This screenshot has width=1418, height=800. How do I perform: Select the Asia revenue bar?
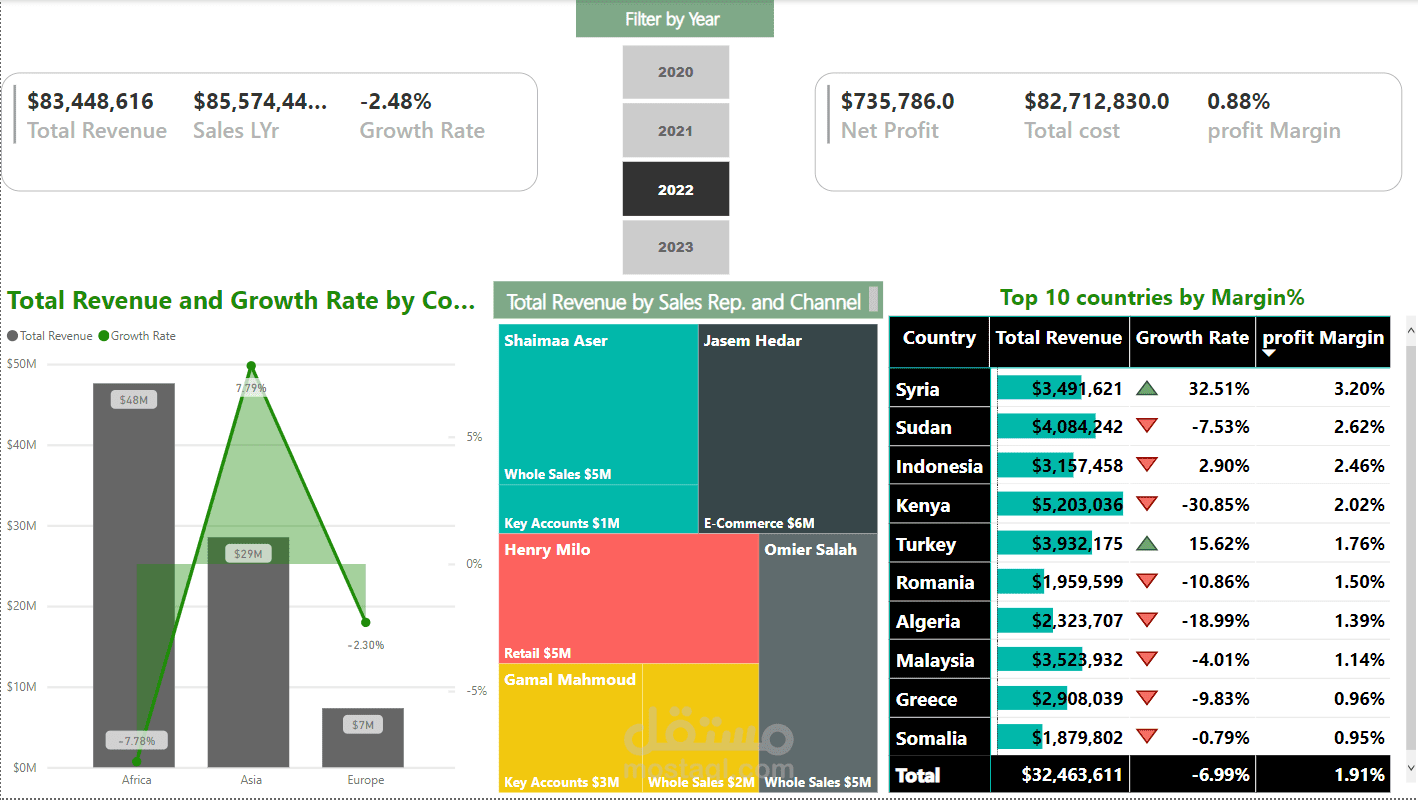(248, 653)
